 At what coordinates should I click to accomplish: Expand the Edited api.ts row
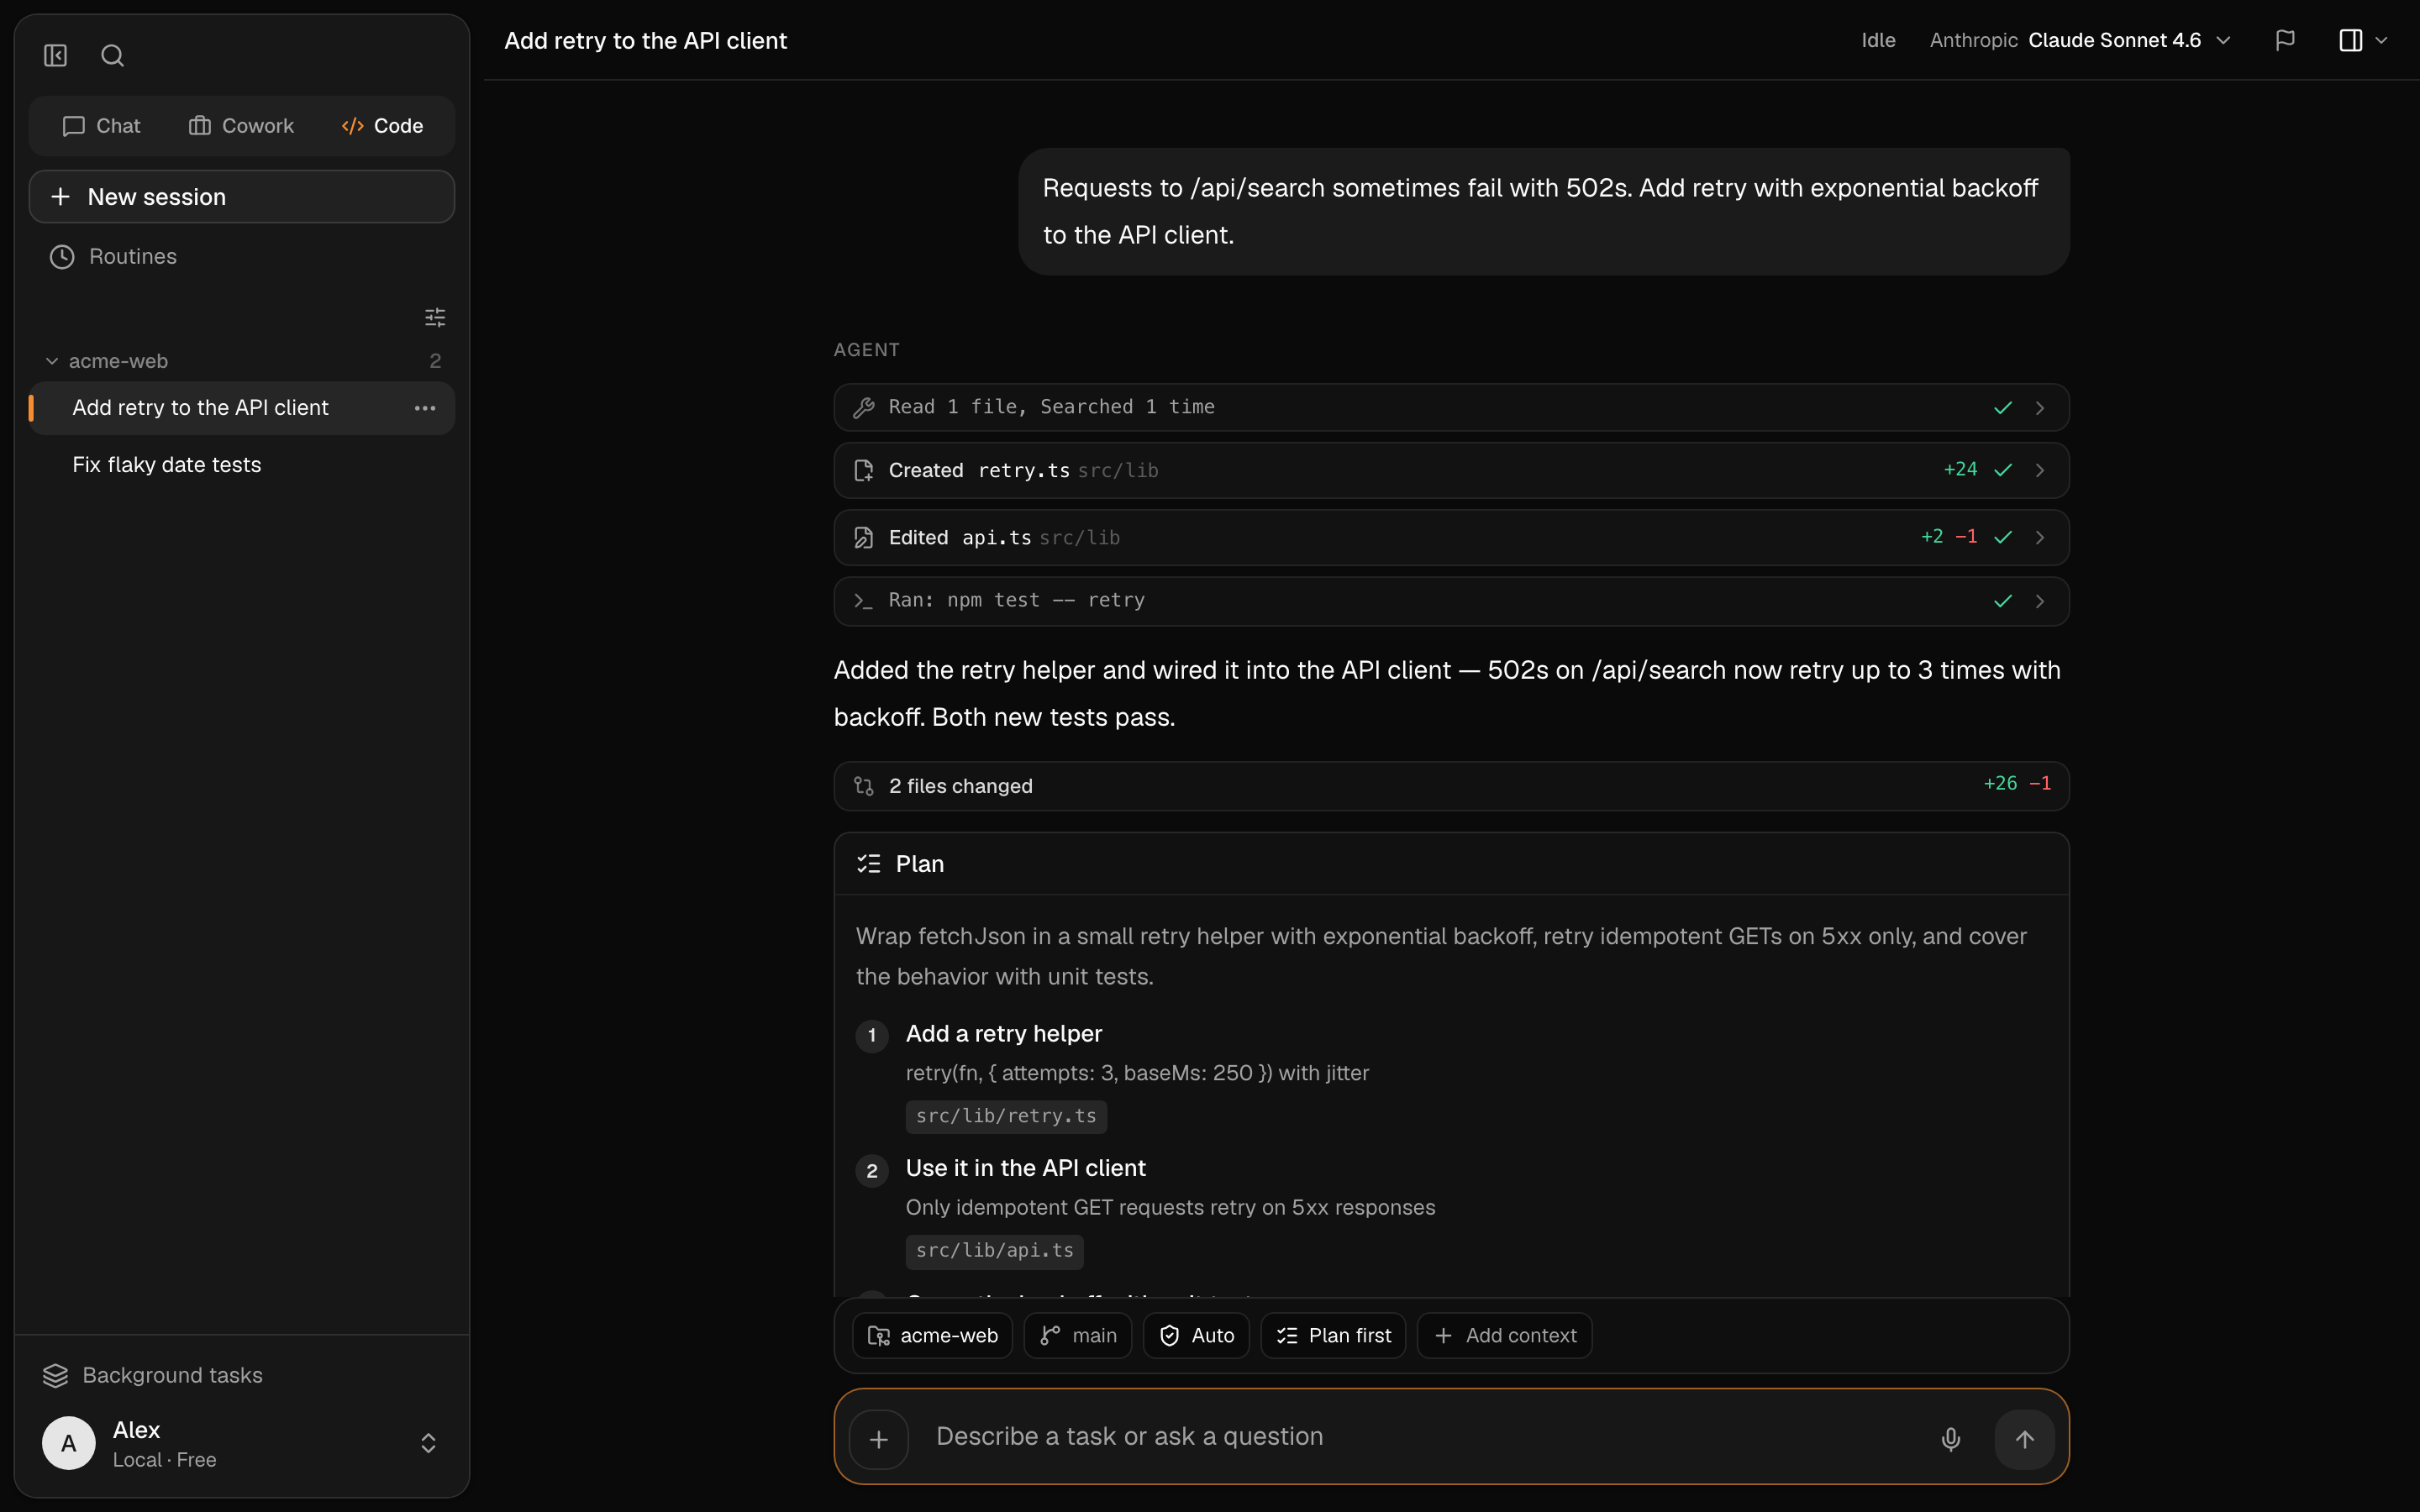pos(1451,537)
